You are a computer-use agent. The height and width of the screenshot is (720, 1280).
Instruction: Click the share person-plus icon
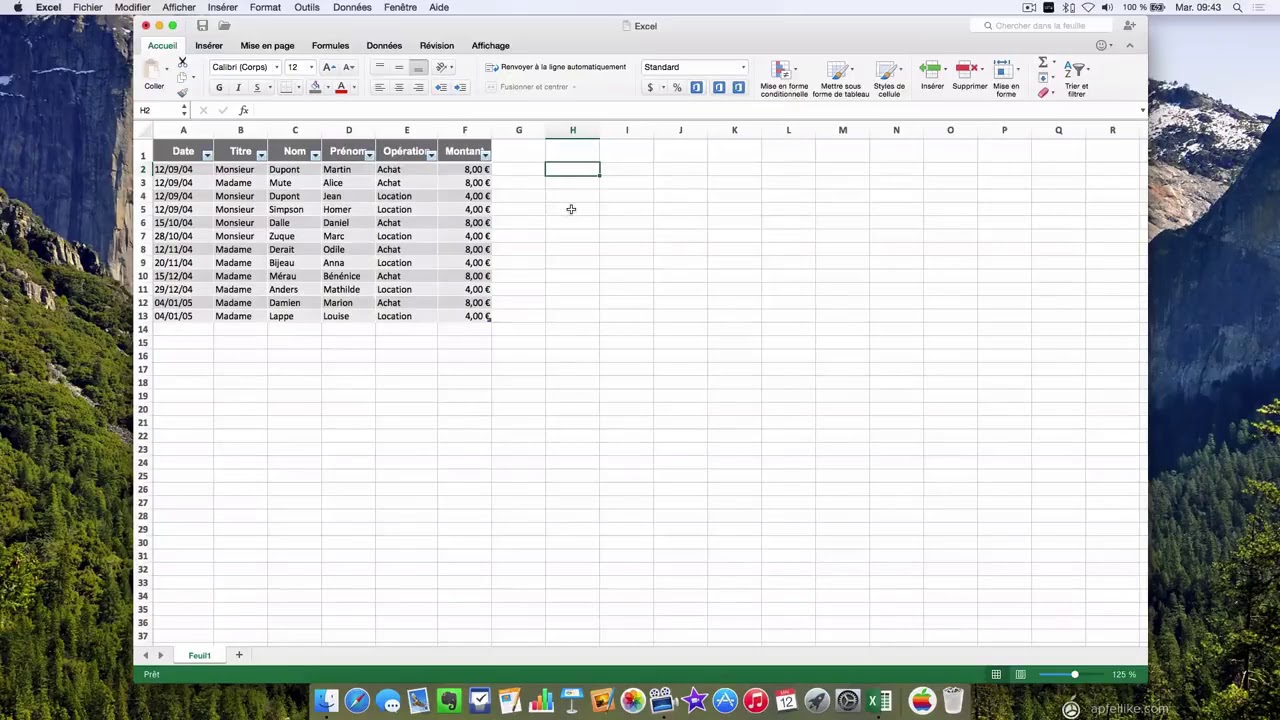1129,26
